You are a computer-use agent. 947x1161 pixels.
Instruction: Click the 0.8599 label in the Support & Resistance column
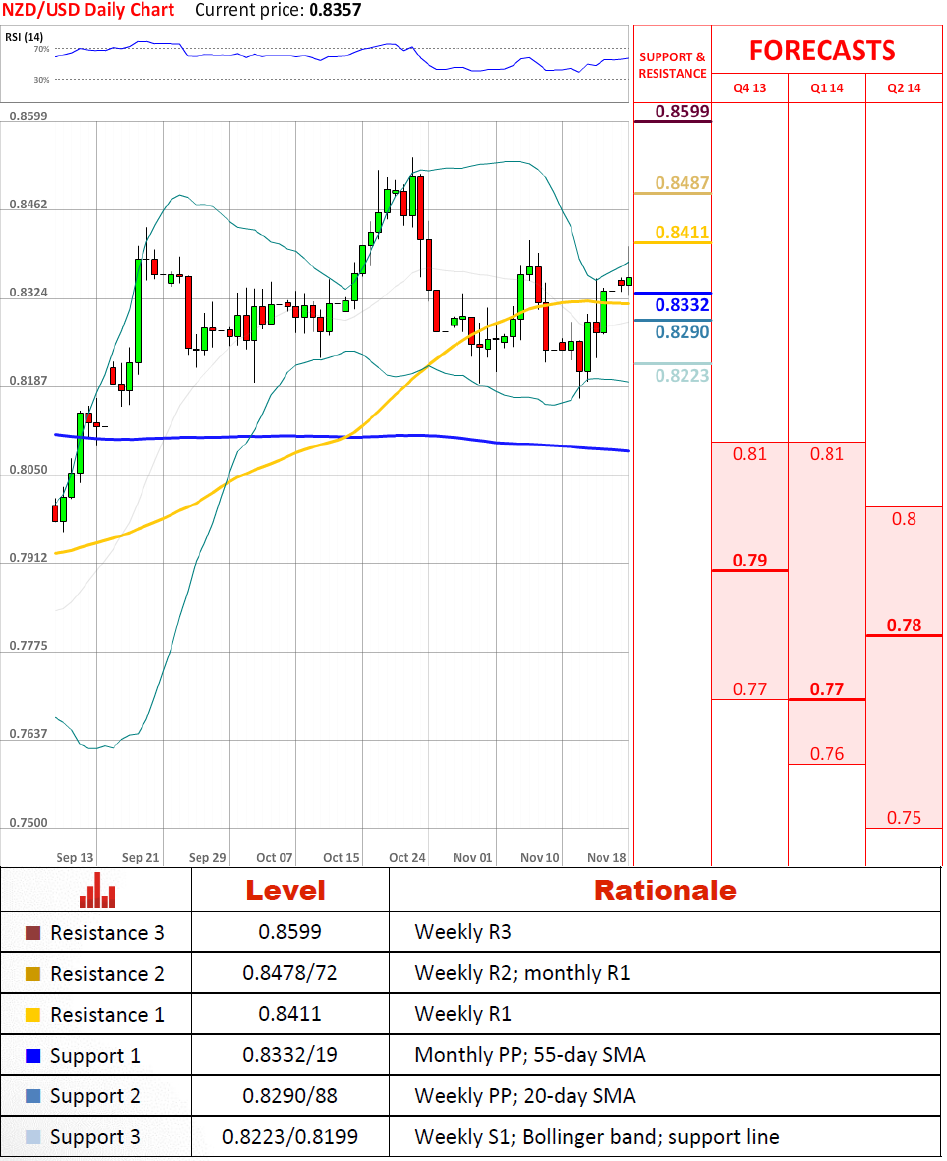[x=682, y=111]
